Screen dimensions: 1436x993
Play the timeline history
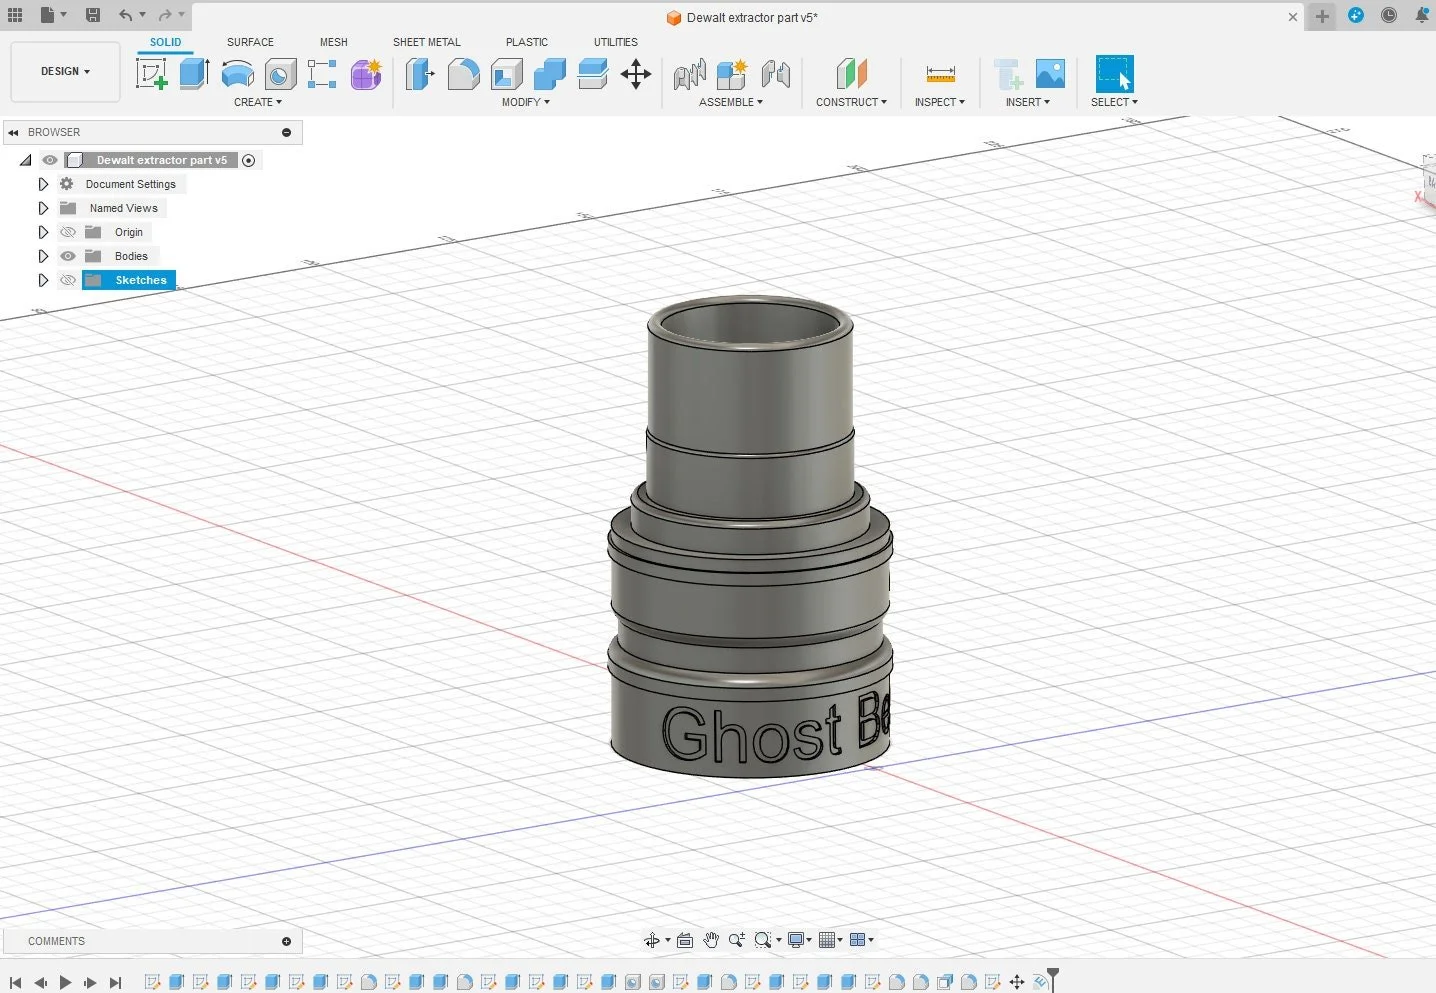65,983
